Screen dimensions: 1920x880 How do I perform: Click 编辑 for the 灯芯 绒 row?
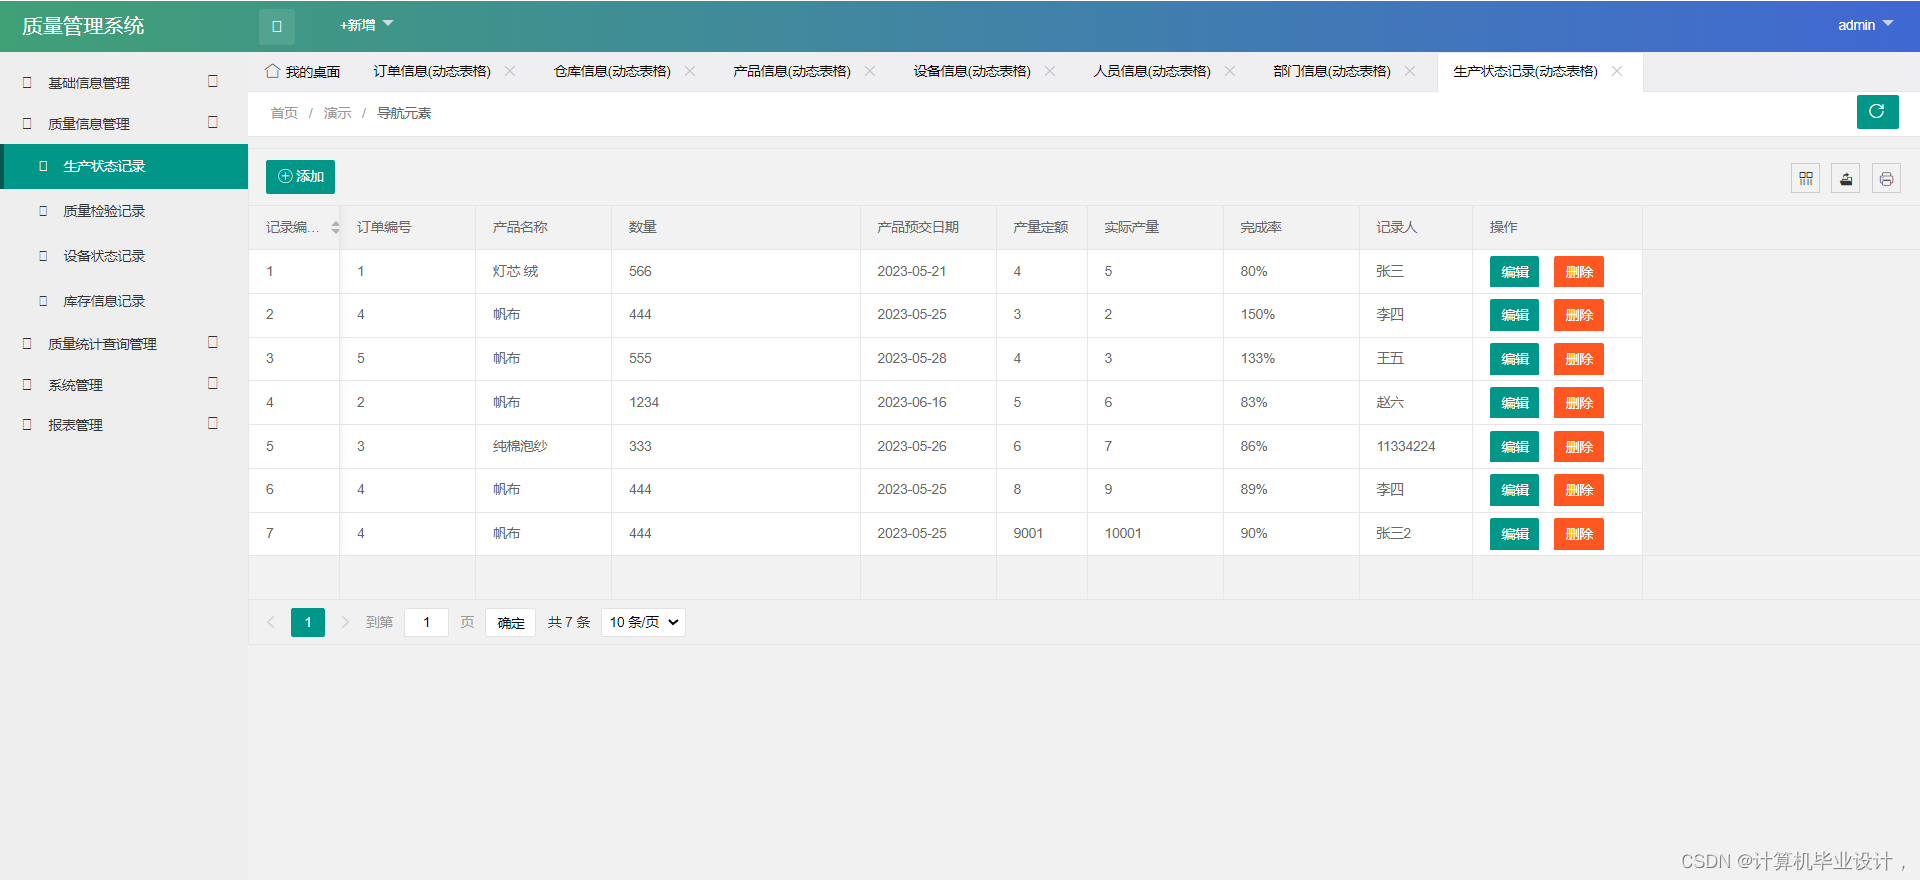(1514, 272)
